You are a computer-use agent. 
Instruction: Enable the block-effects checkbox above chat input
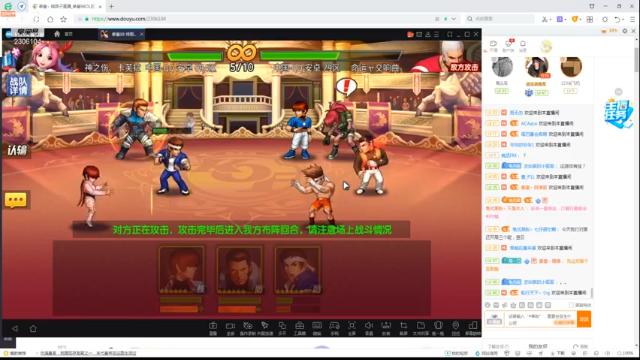[571, 305]
